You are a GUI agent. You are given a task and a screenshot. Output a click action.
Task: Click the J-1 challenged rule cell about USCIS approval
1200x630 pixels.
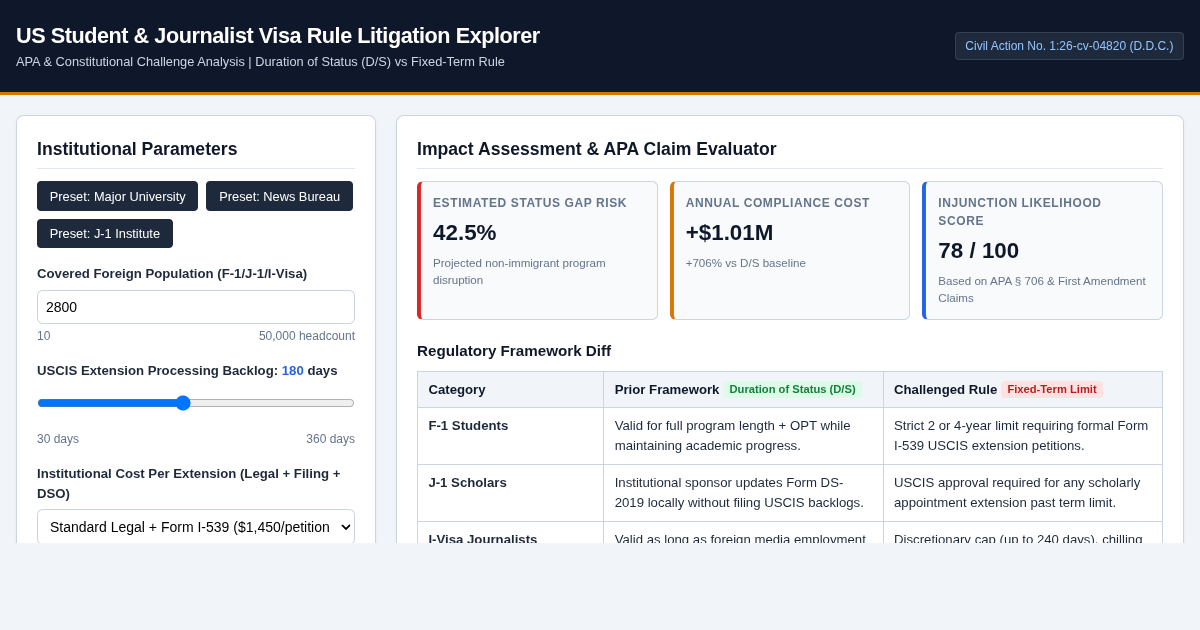(1023, 493)
